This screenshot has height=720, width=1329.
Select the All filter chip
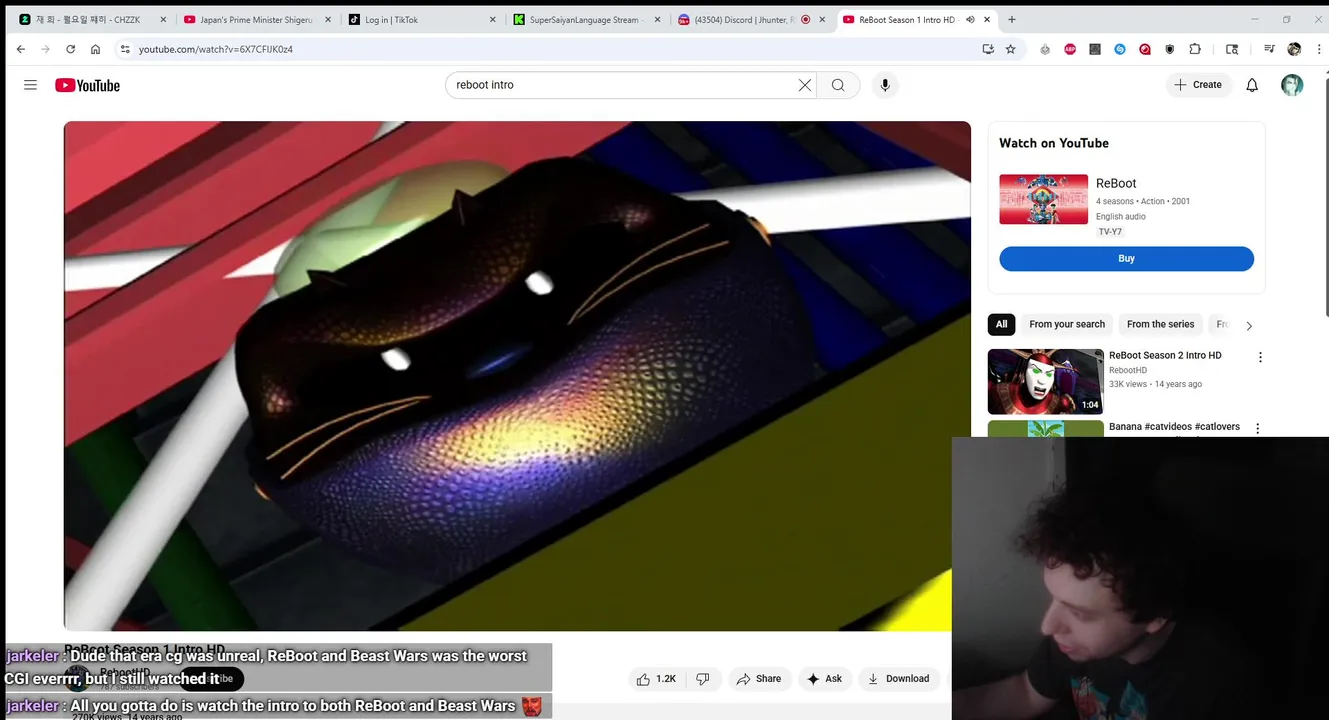tap(1001, 324)
